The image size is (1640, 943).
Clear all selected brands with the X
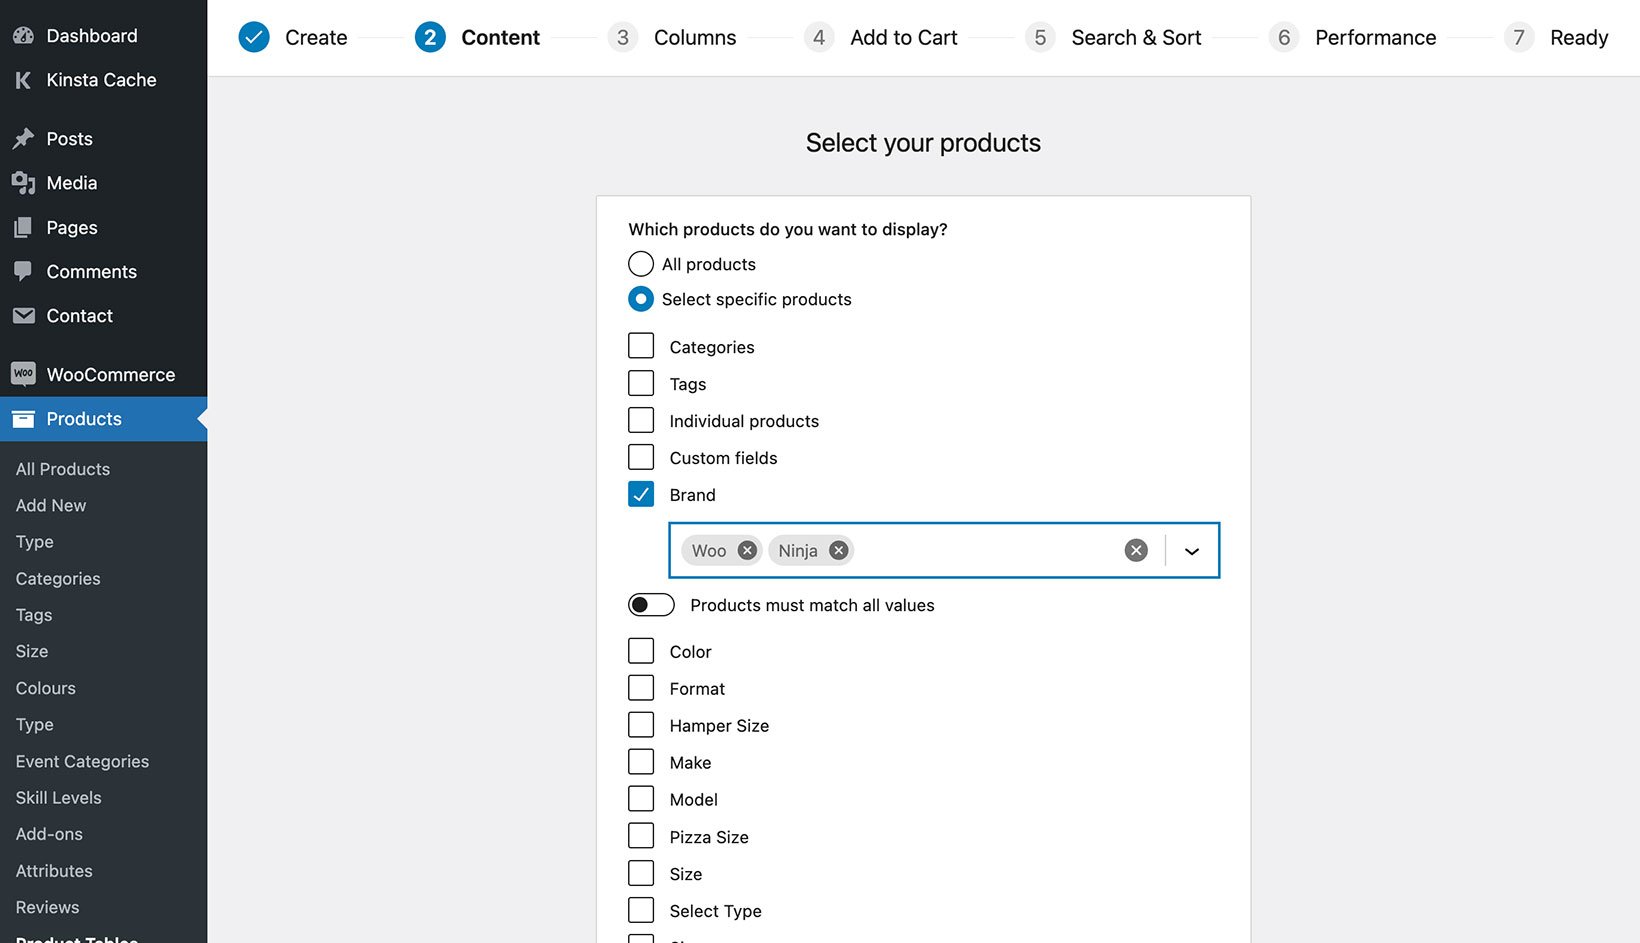pyautogui.click(x=1135, y=549)
